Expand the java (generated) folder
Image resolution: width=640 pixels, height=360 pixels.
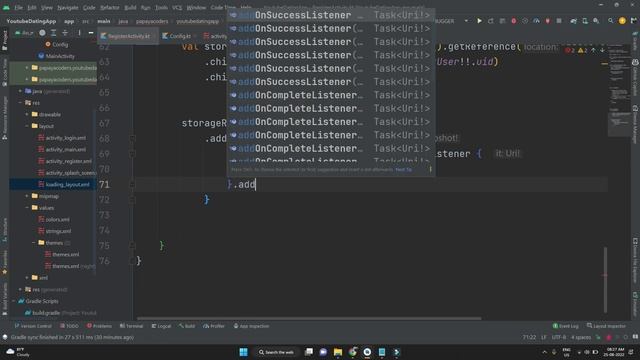point(20,91)
